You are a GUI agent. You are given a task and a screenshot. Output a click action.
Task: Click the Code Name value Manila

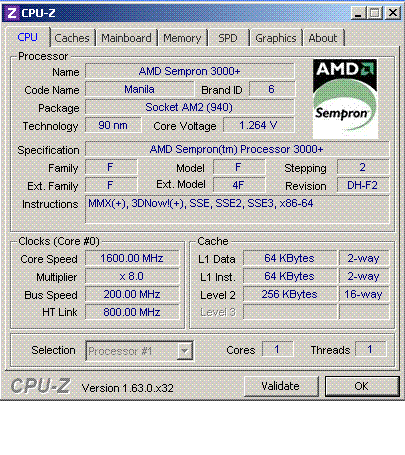(x=139, y=89)
